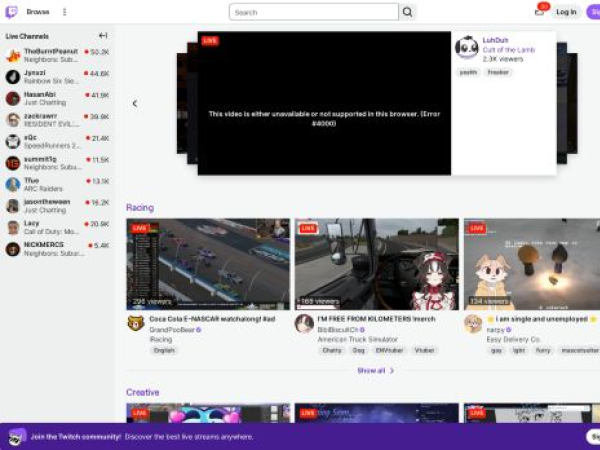Screen dimensions: 600x450
Task: Open Coca Cola E-NASCAR watchalong title
Action: pos(212,319)
